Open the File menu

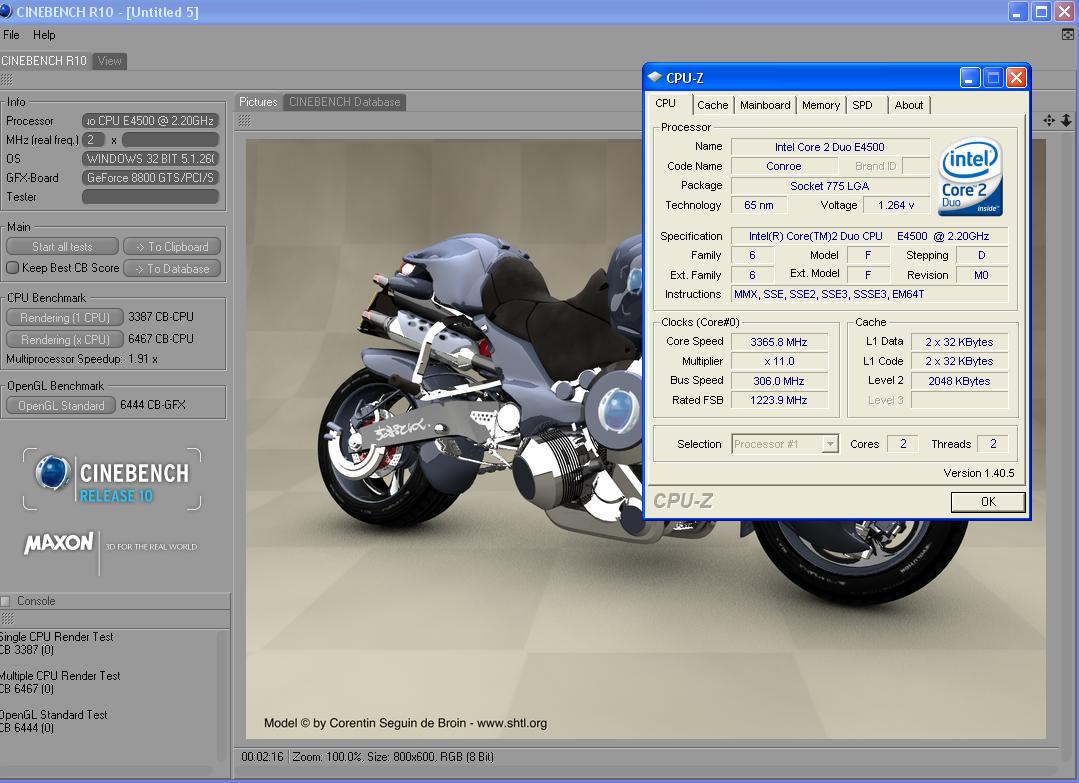[11, 34]
